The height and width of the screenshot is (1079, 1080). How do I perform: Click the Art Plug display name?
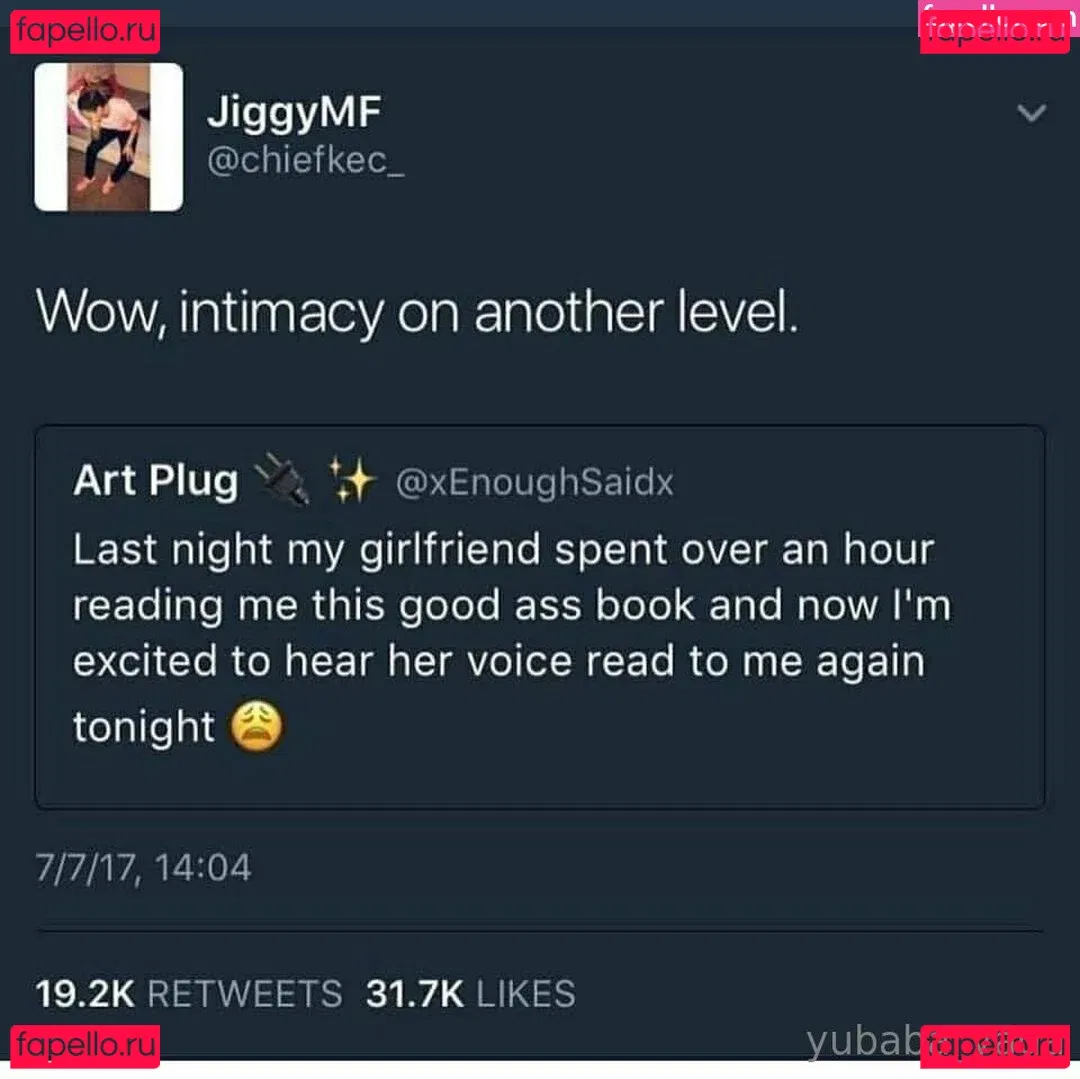[156, 480]
